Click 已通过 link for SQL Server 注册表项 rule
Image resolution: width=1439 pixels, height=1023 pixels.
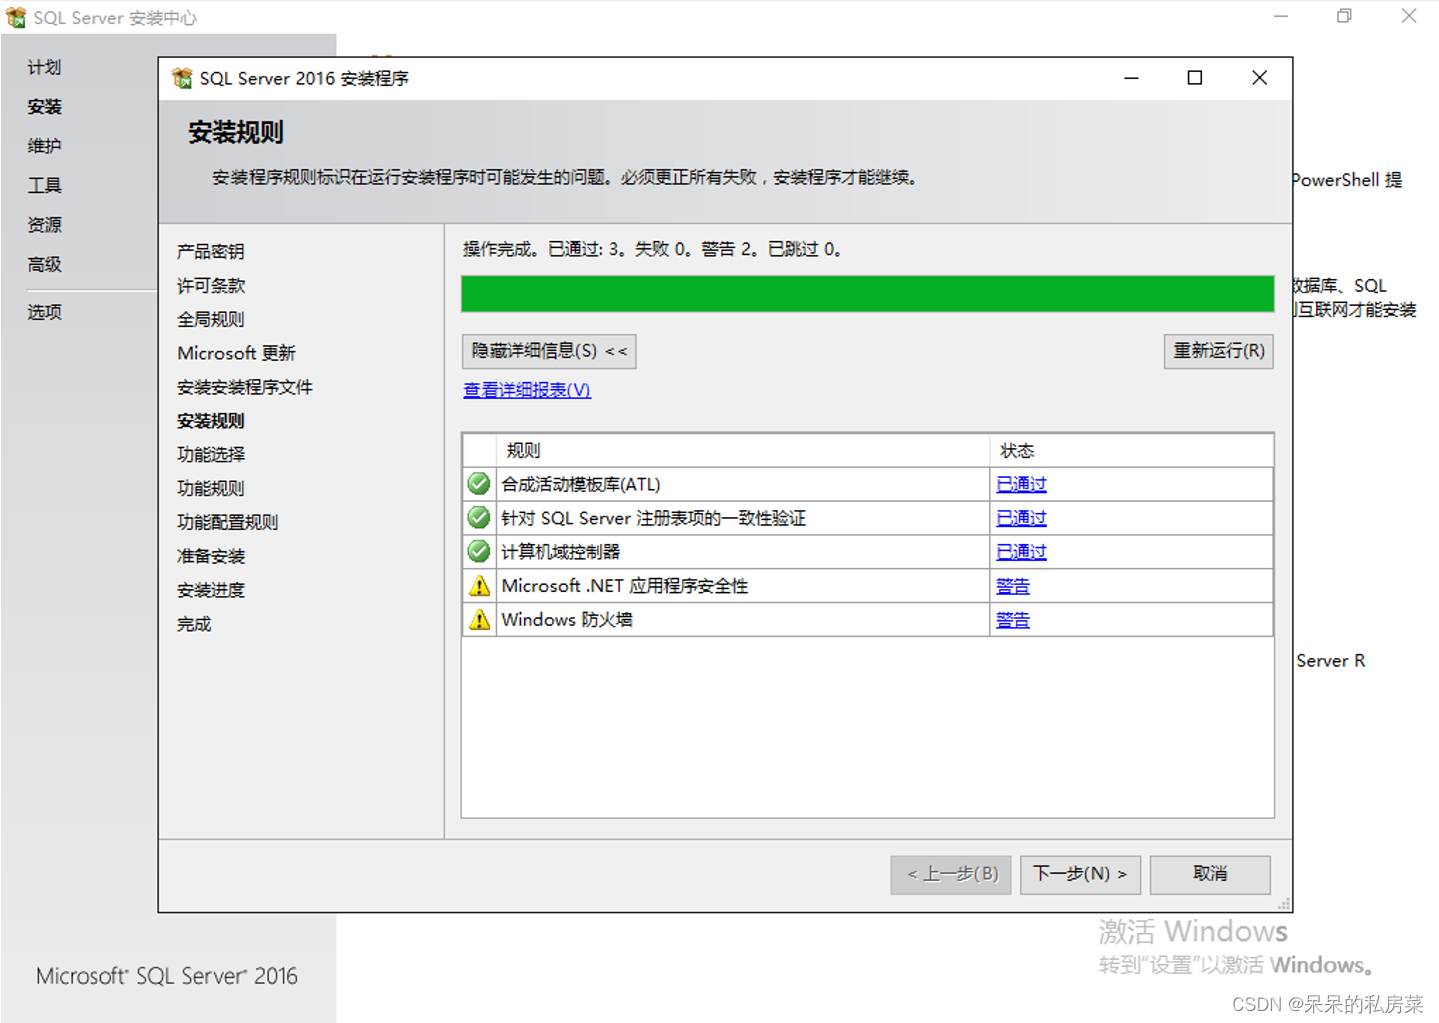pos(1021,518)
